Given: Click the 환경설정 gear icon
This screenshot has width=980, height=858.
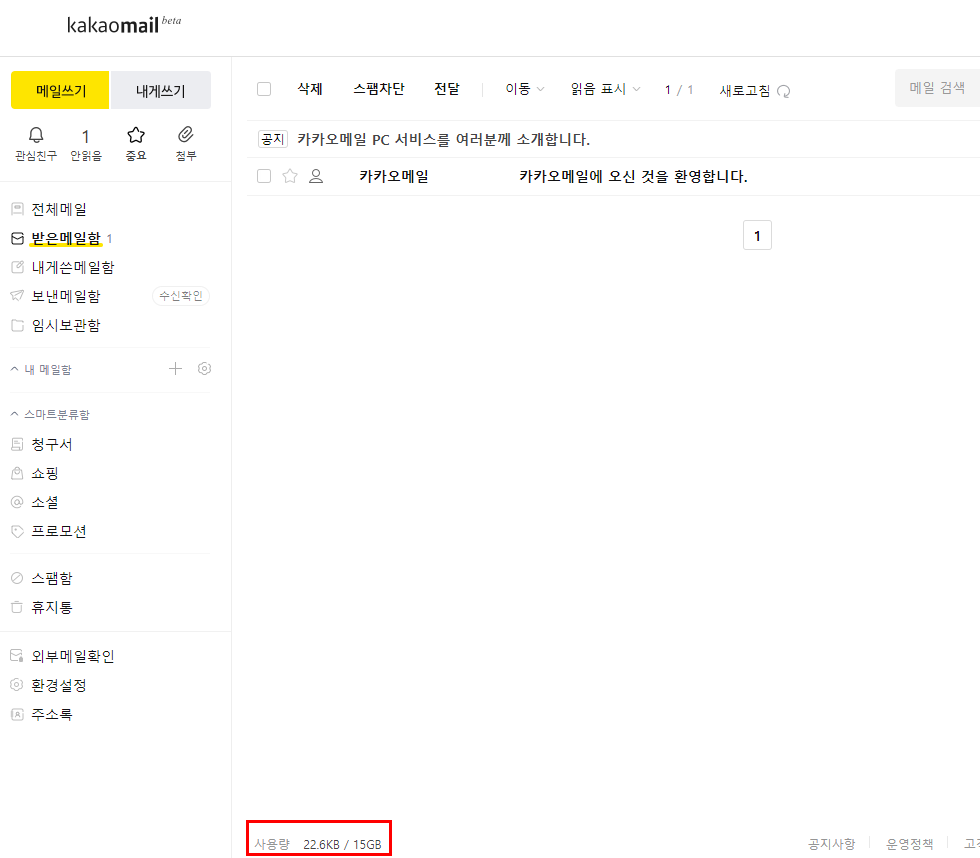Looking at the screenshot, I should [x=18, y=685].
